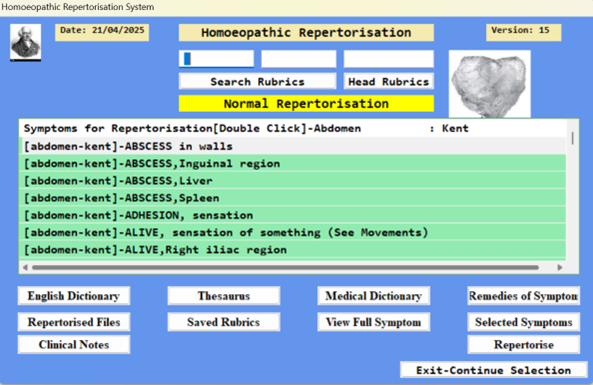Click the View Full Symptom button
Screen dimensions: 593x385
(x=374, y=322)
